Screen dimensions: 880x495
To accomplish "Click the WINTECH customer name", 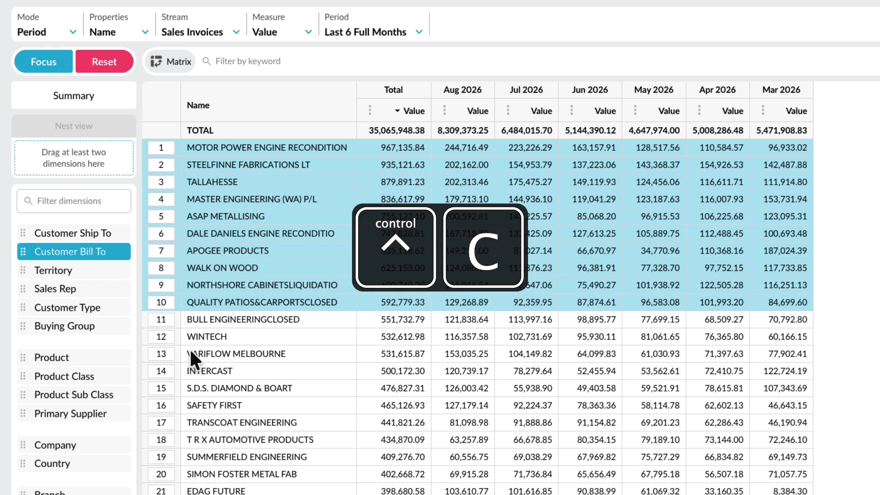I will pyautogui.click(x=207, y=337).
